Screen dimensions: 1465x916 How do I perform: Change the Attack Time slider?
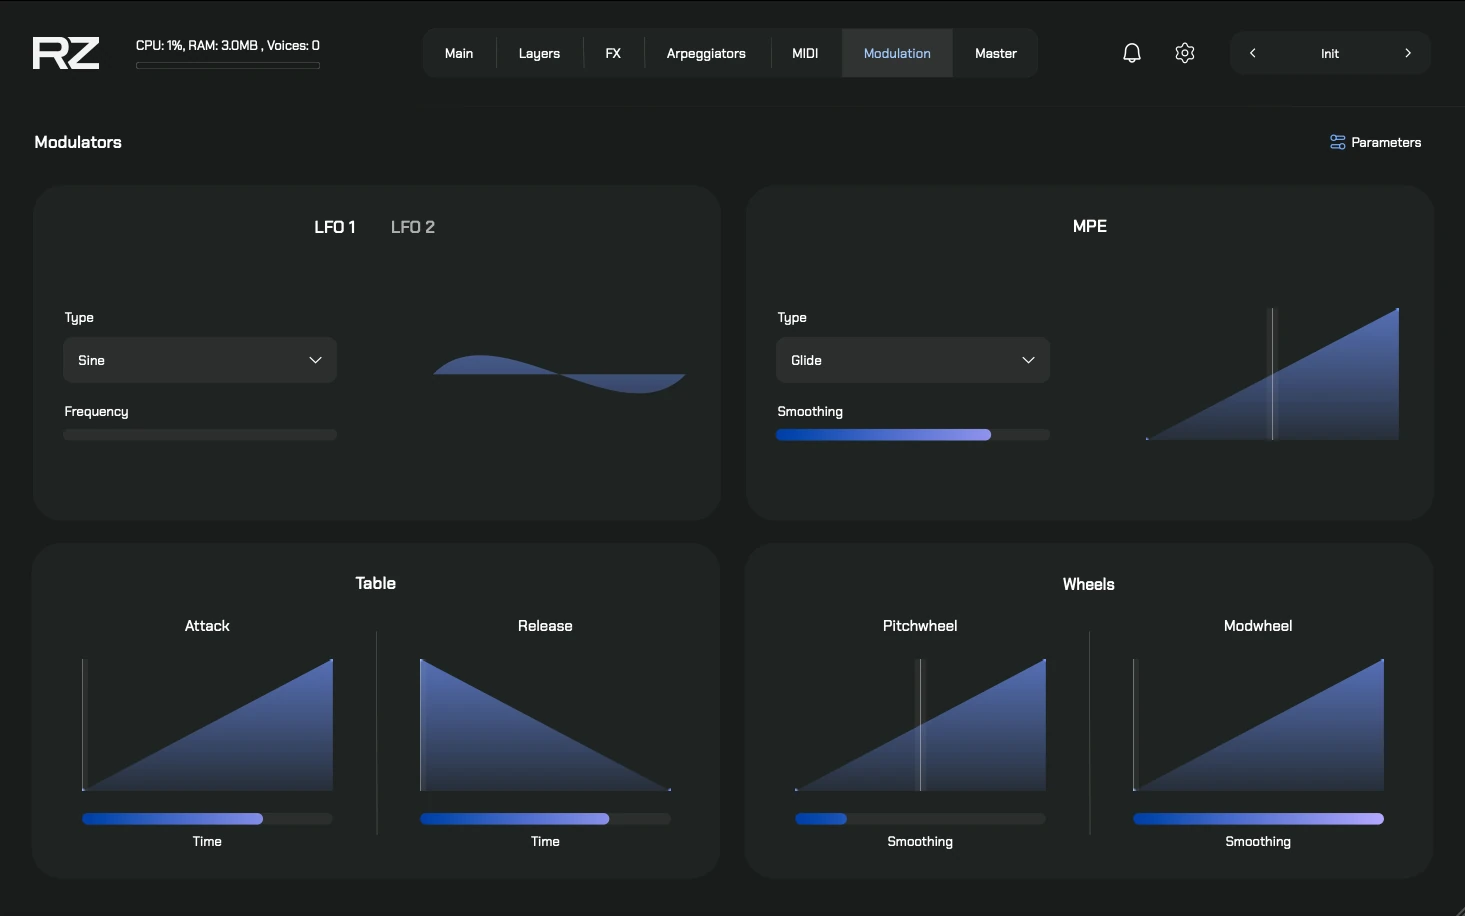(x=207, y=819)
